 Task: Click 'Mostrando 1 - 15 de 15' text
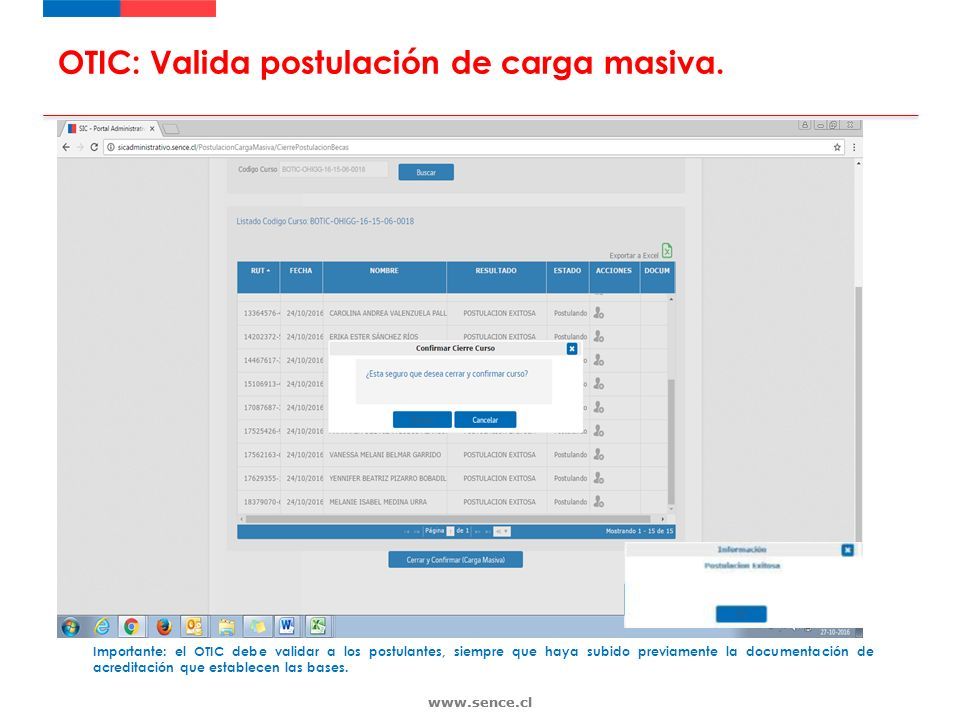coord(639,531)
